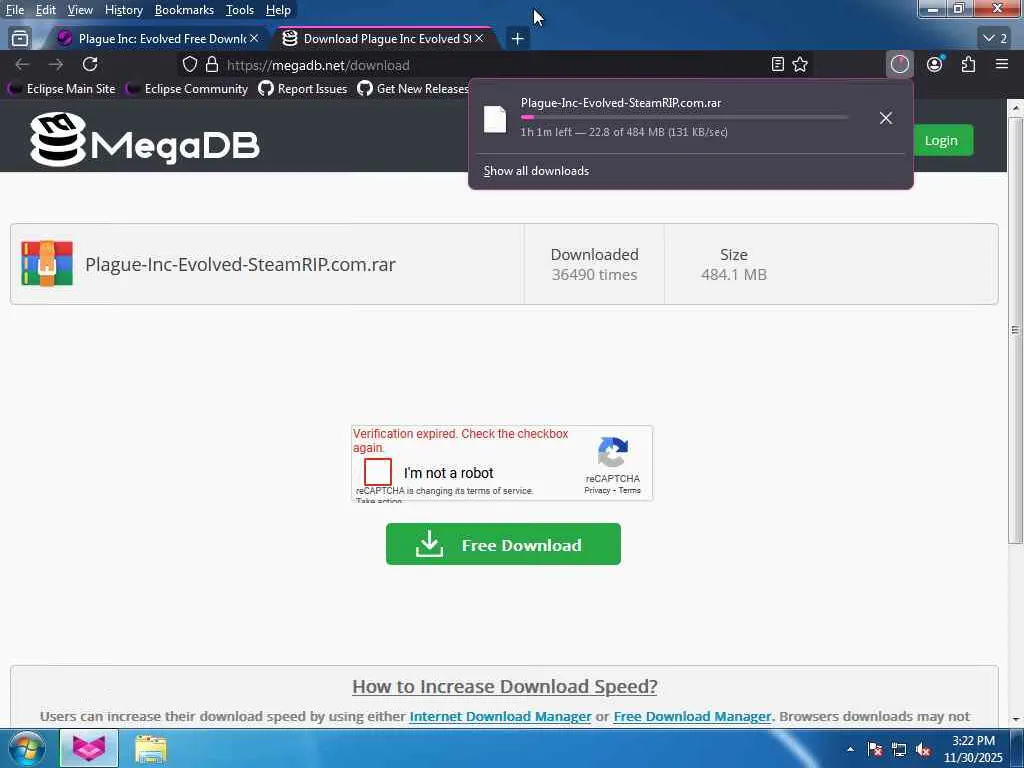The image size is (1024, 768).
Task: Open Show all downloads
Action: 536,171
